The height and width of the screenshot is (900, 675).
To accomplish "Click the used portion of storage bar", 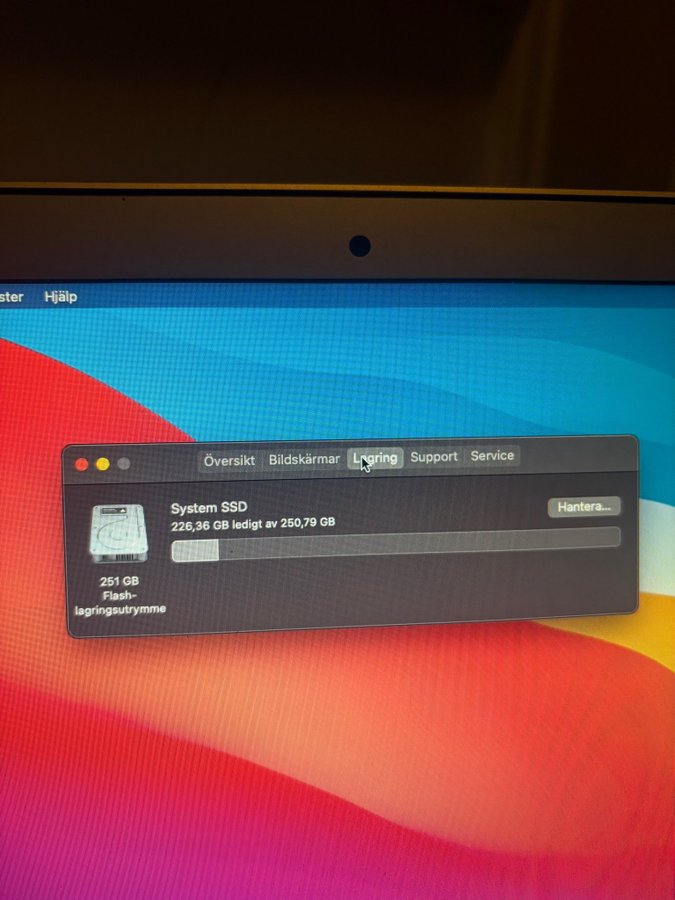I will pos(195,550).
